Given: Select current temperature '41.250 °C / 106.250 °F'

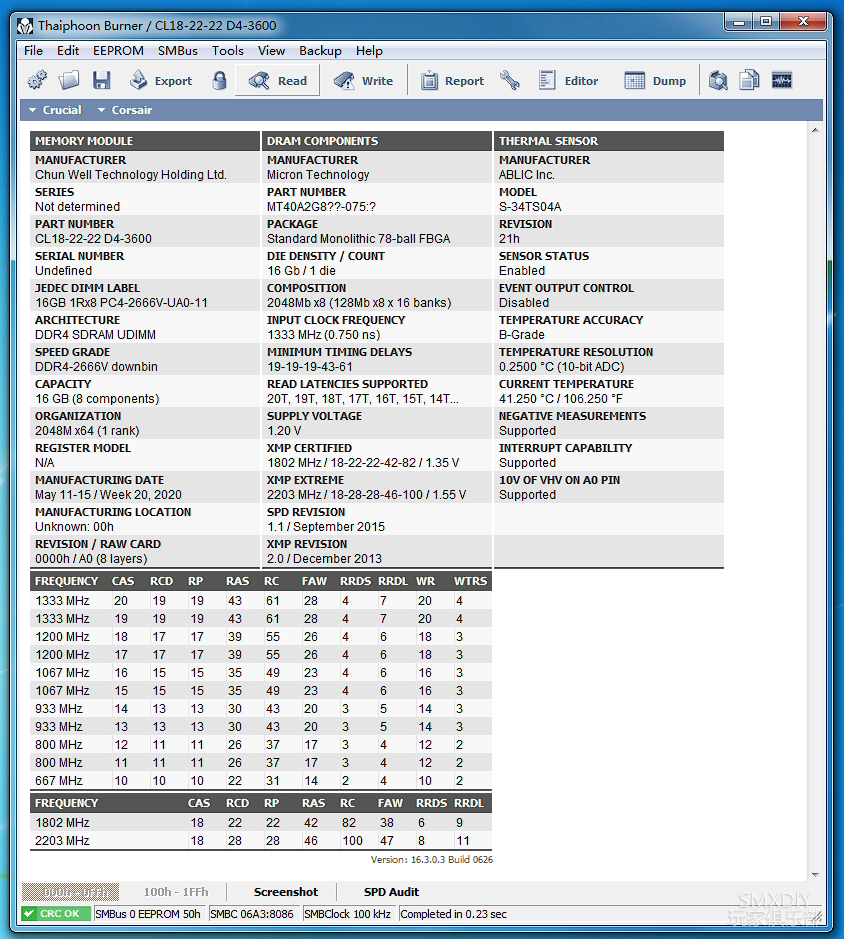Looking at the screenshot, I should pos(561,399).
